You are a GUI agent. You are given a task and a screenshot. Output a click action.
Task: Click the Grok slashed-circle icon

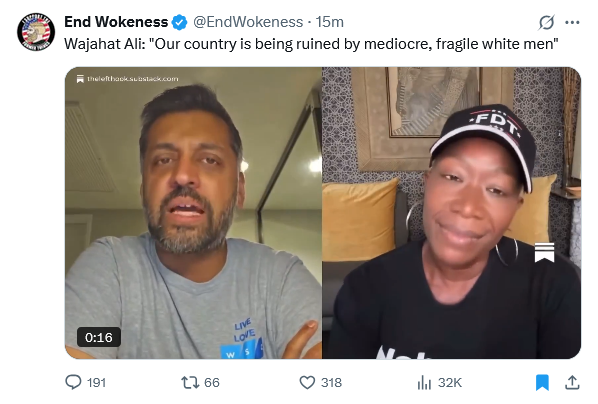546,22
